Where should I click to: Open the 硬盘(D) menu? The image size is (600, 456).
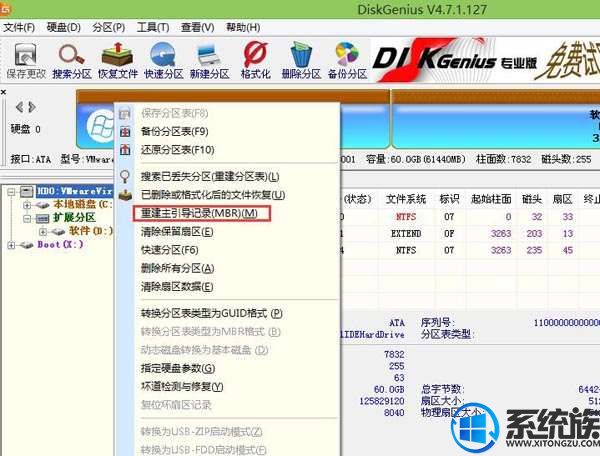tap(64, 28)
